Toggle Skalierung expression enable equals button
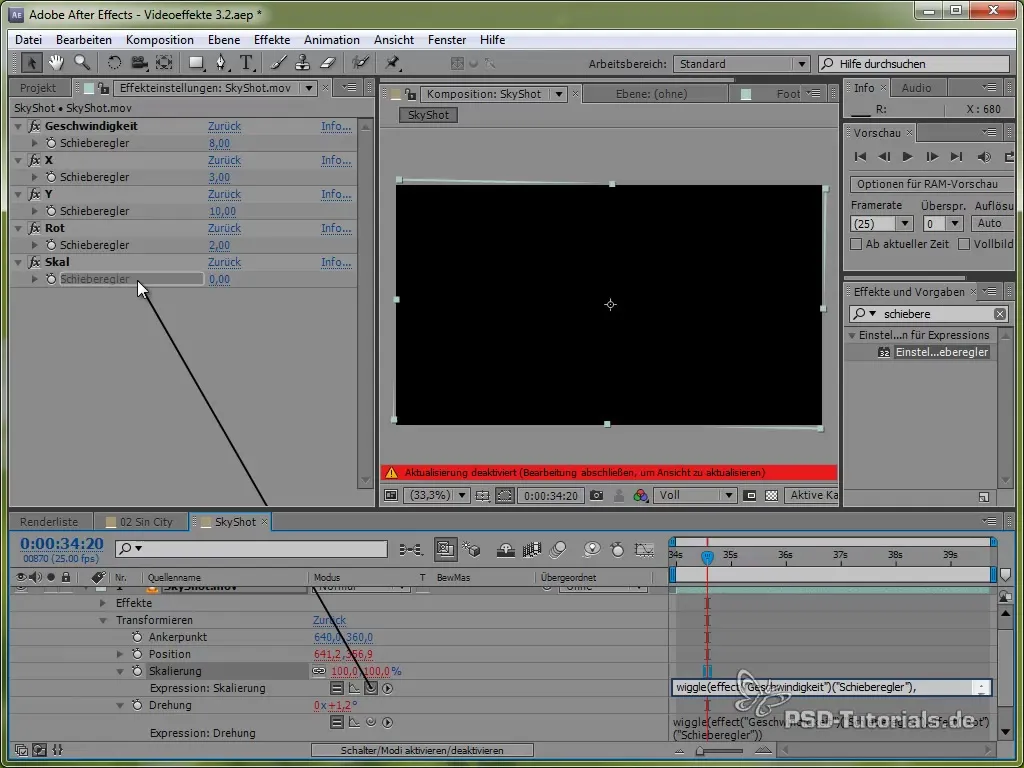 point(336,688)
